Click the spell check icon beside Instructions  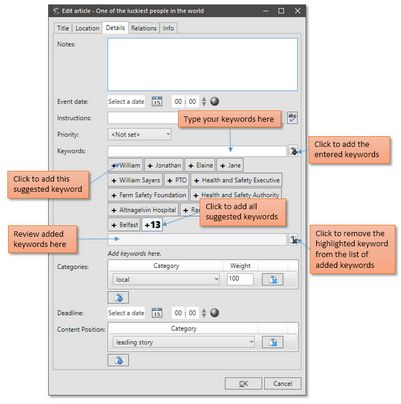click(292, 118)
